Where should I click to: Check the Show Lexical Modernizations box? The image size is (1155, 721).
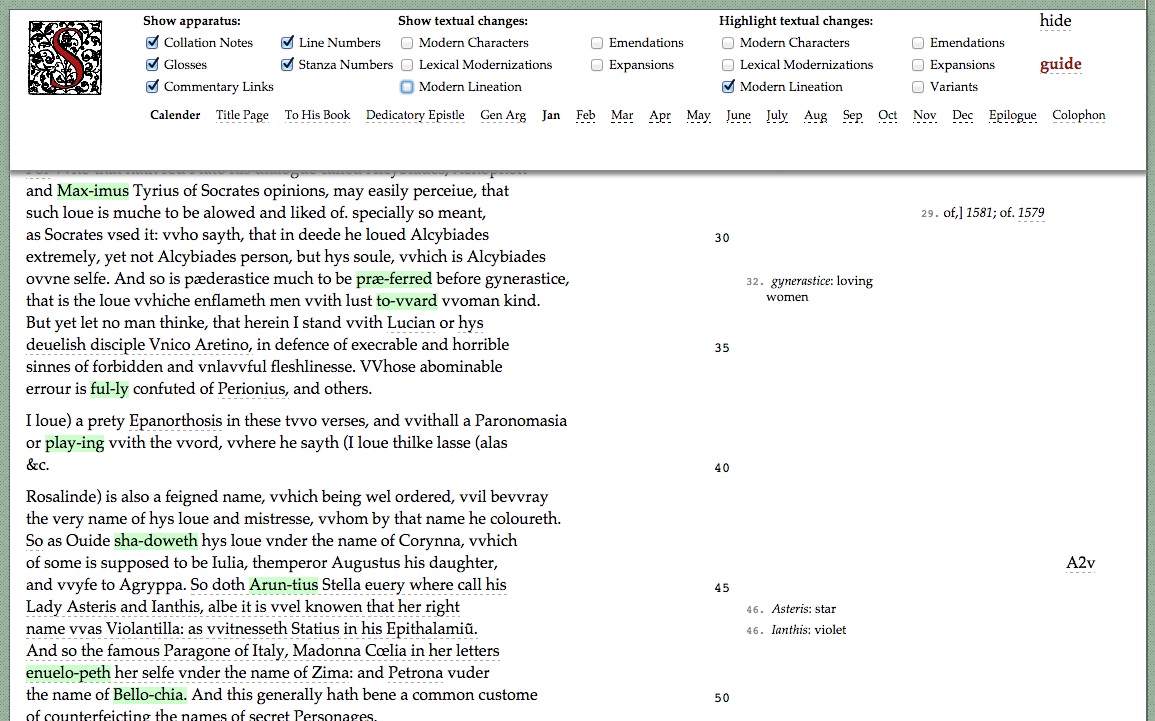[x=408, y=65]
